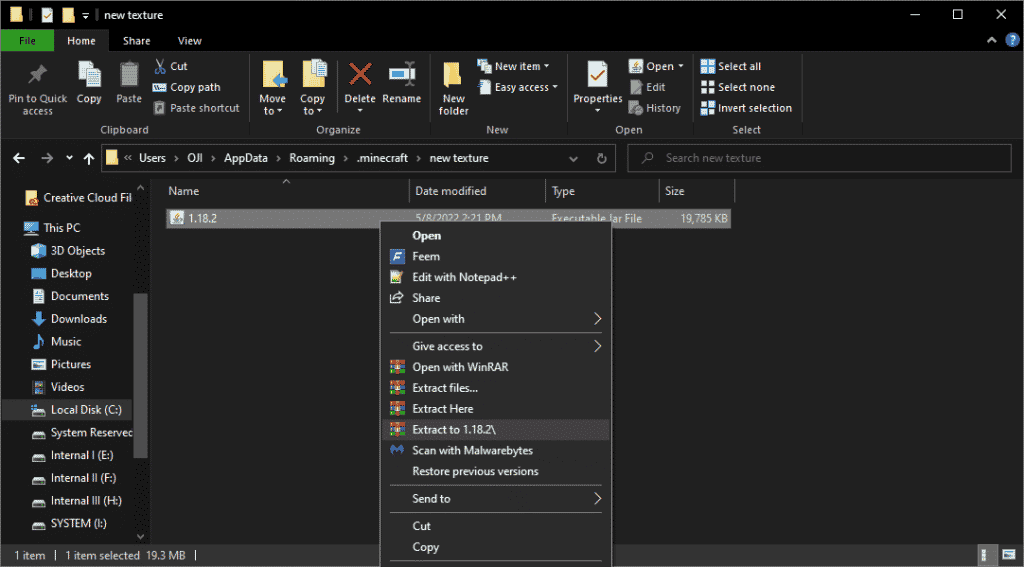Screen dimensions: 1024x567
Task: Click Select all in ribbon
Action: click(x=731, y=66)
